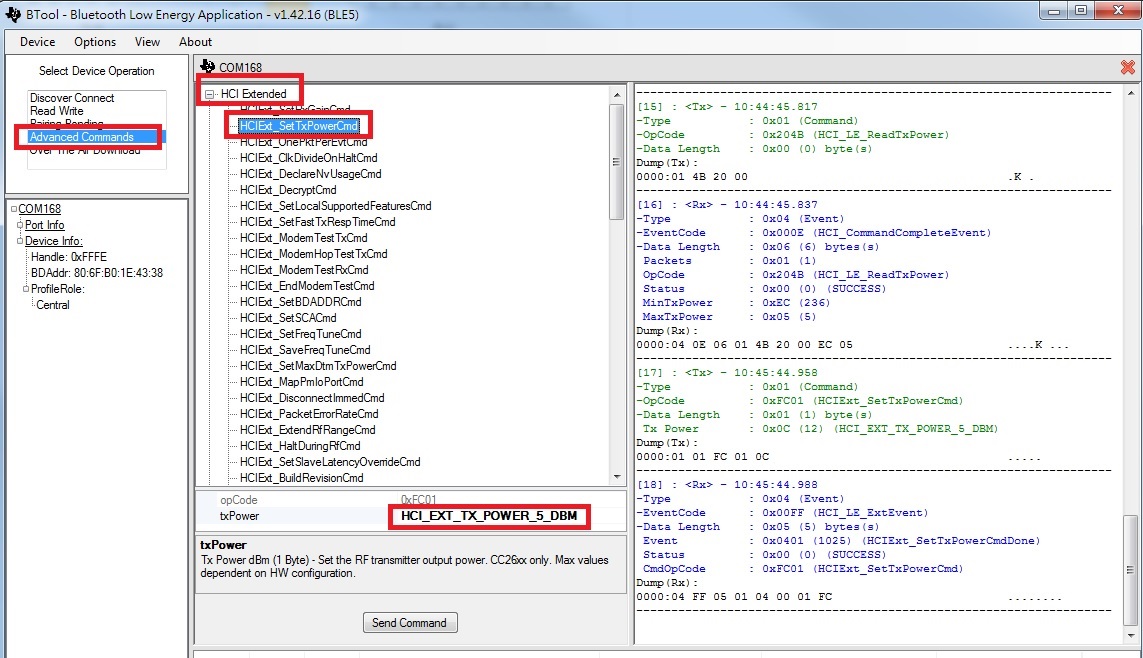The image size is (1143, 658).
Task: Select Read Write operation
Action: [57, 111]
